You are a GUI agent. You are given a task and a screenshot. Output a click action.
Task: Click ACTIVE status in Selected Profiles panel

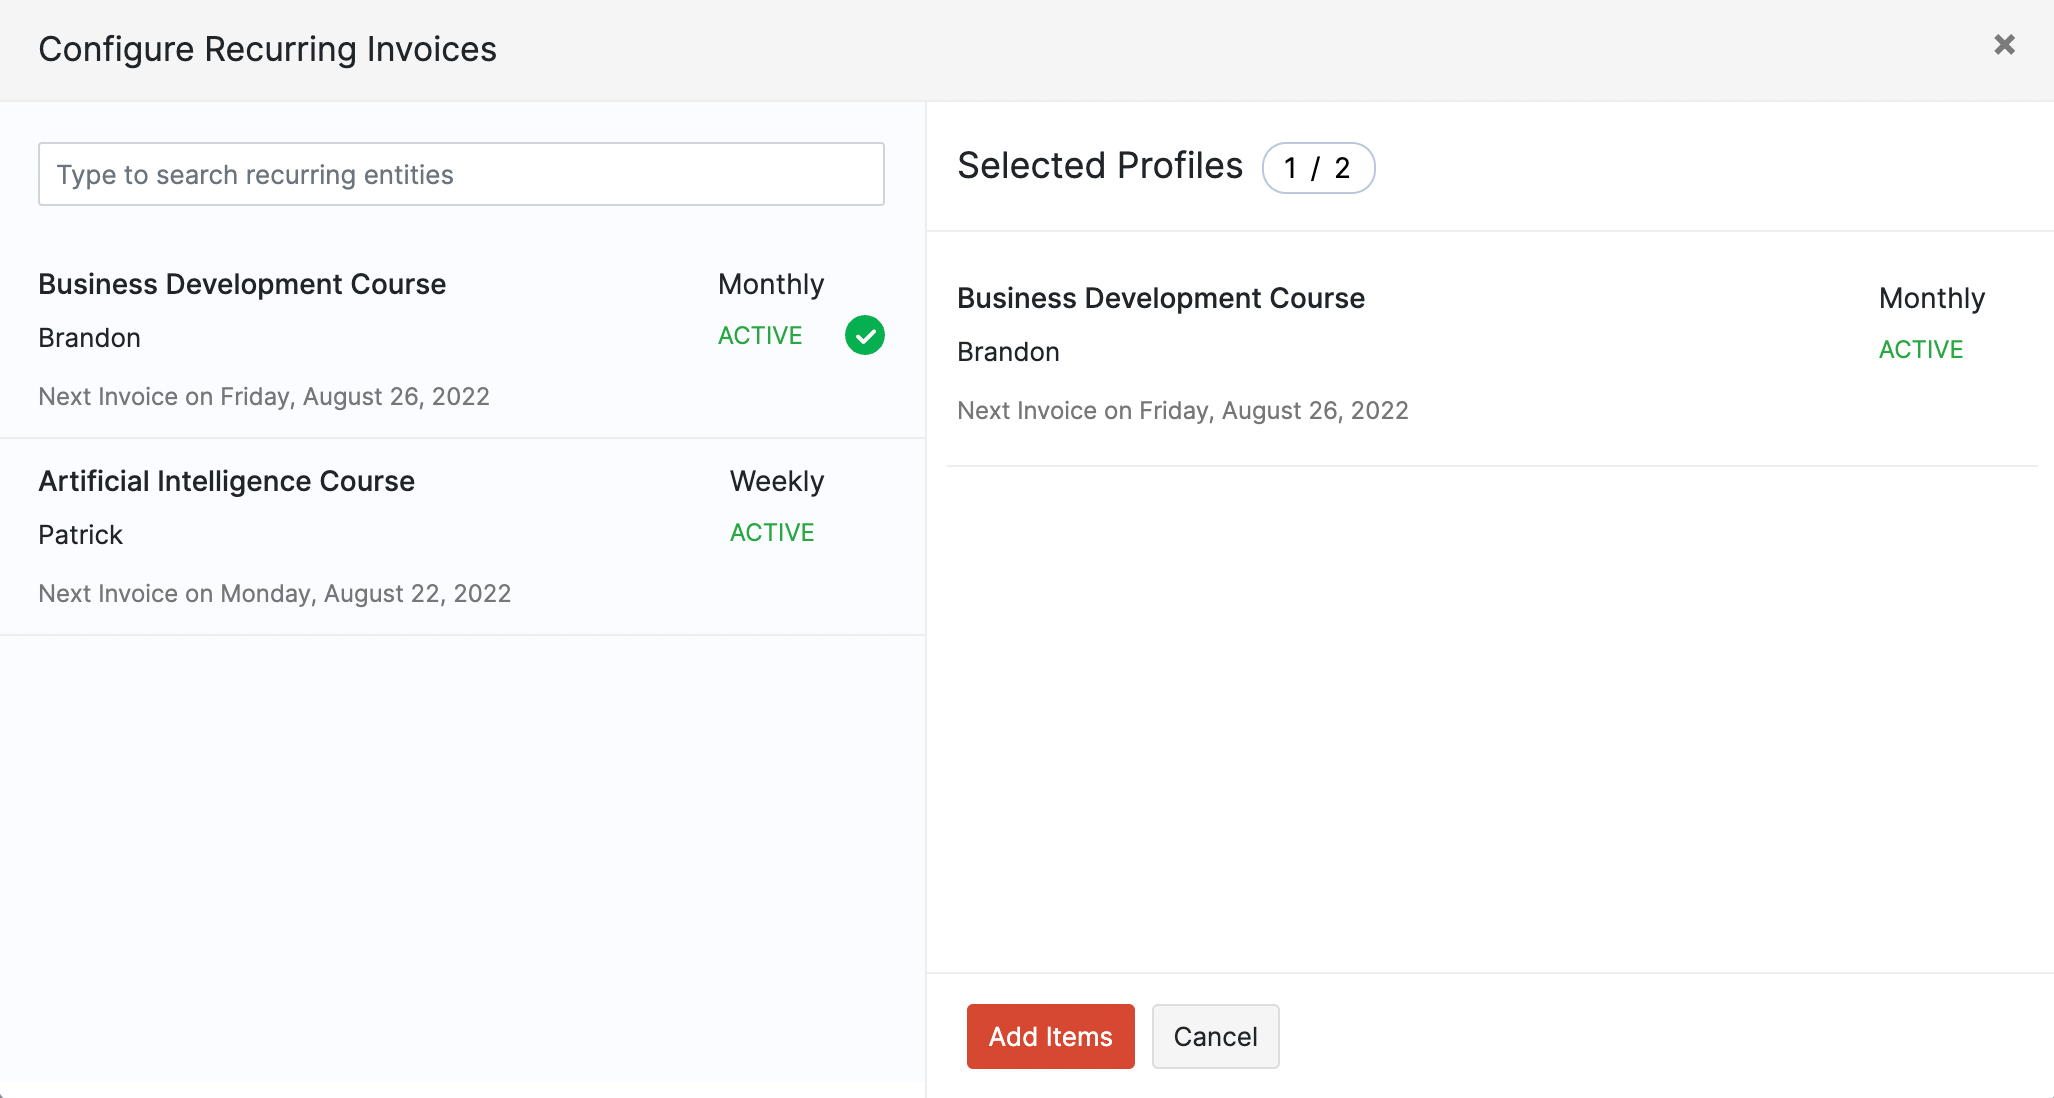tap(1920, 350)
